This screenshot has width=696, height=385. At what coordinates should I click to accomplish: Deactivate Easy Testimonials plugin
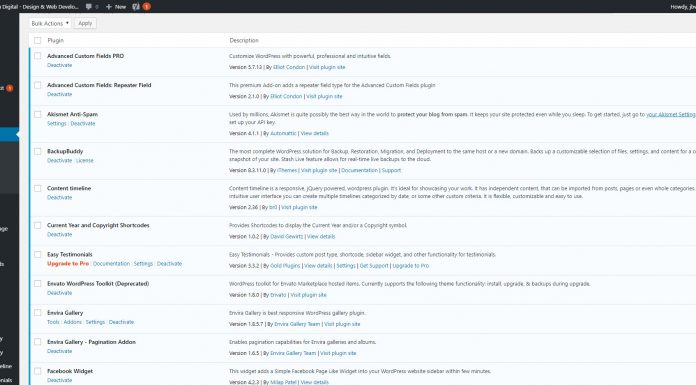click(169, 264)
